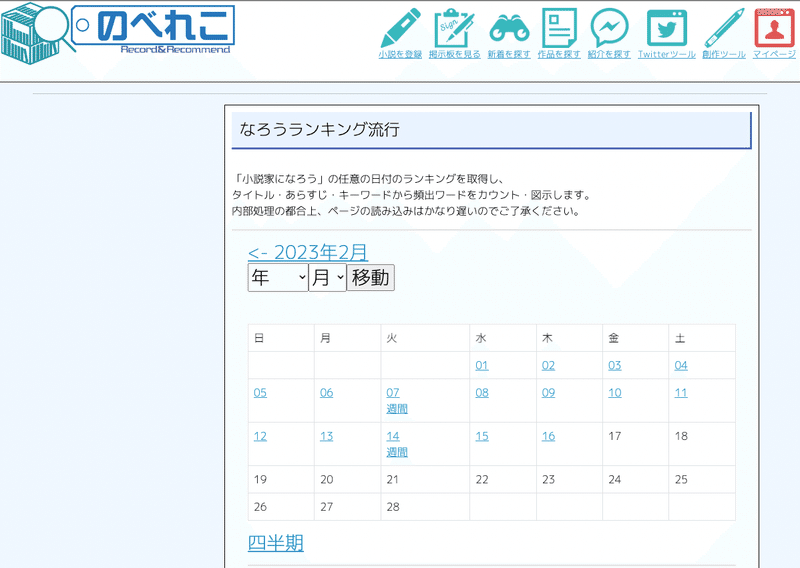800x568 pixels.
Task: Click the calendar cell showing 17
Action: click(x=635, y=444)
